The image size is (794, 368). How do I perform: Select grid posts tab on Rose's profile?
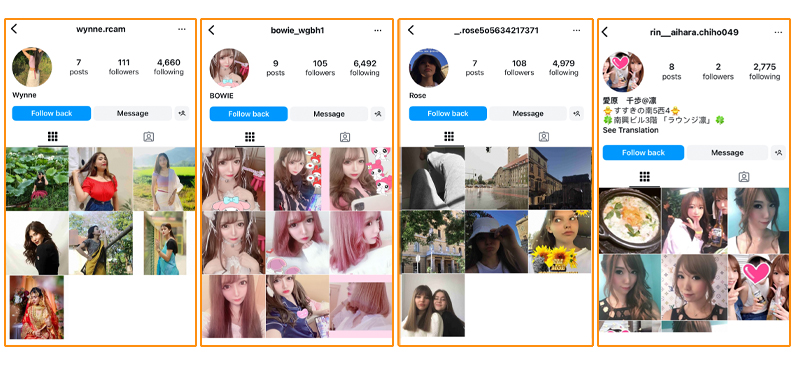click(x=449, y=136)
